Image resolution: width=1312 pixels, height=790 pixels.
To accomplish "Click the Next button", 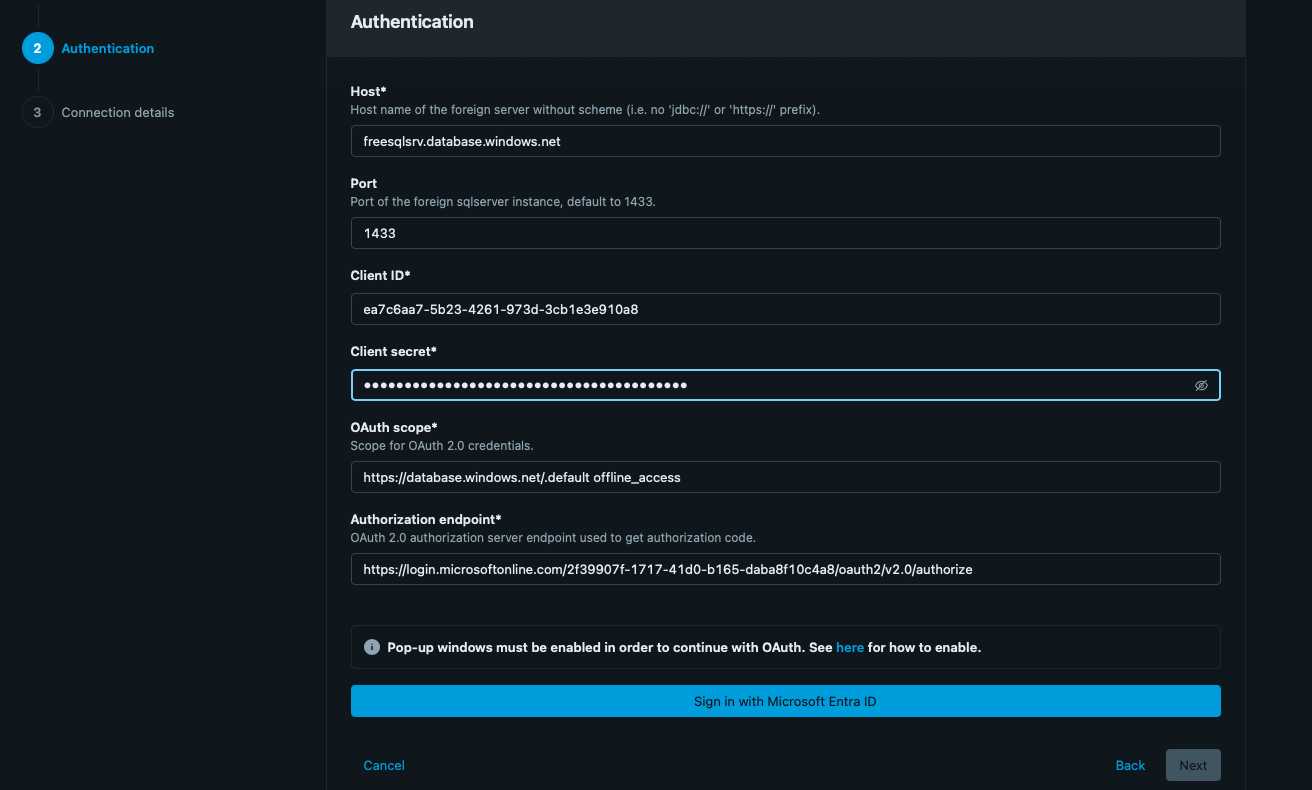I will [x=1193, y=765].
